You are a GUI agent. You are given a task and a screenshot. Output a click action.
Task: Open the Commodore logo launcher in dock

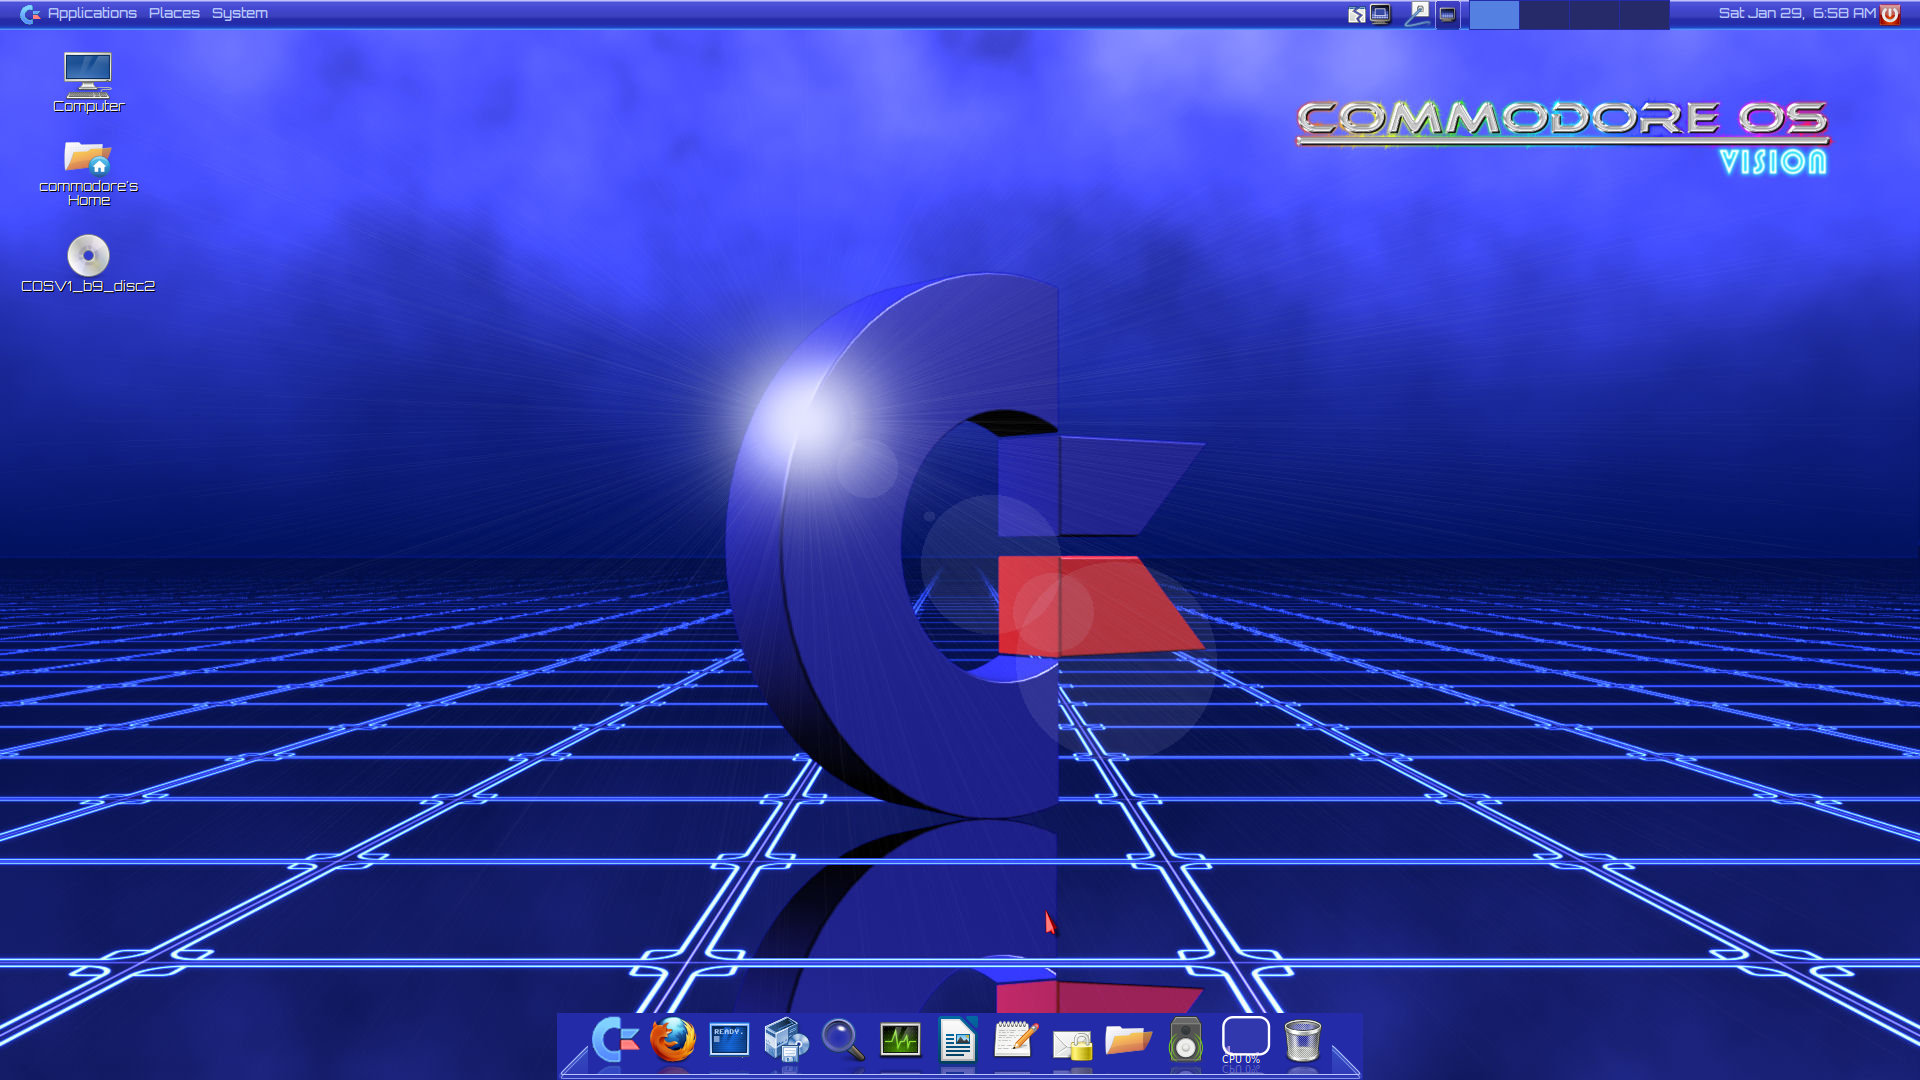pyautogui.click(x=614, y=1040)
